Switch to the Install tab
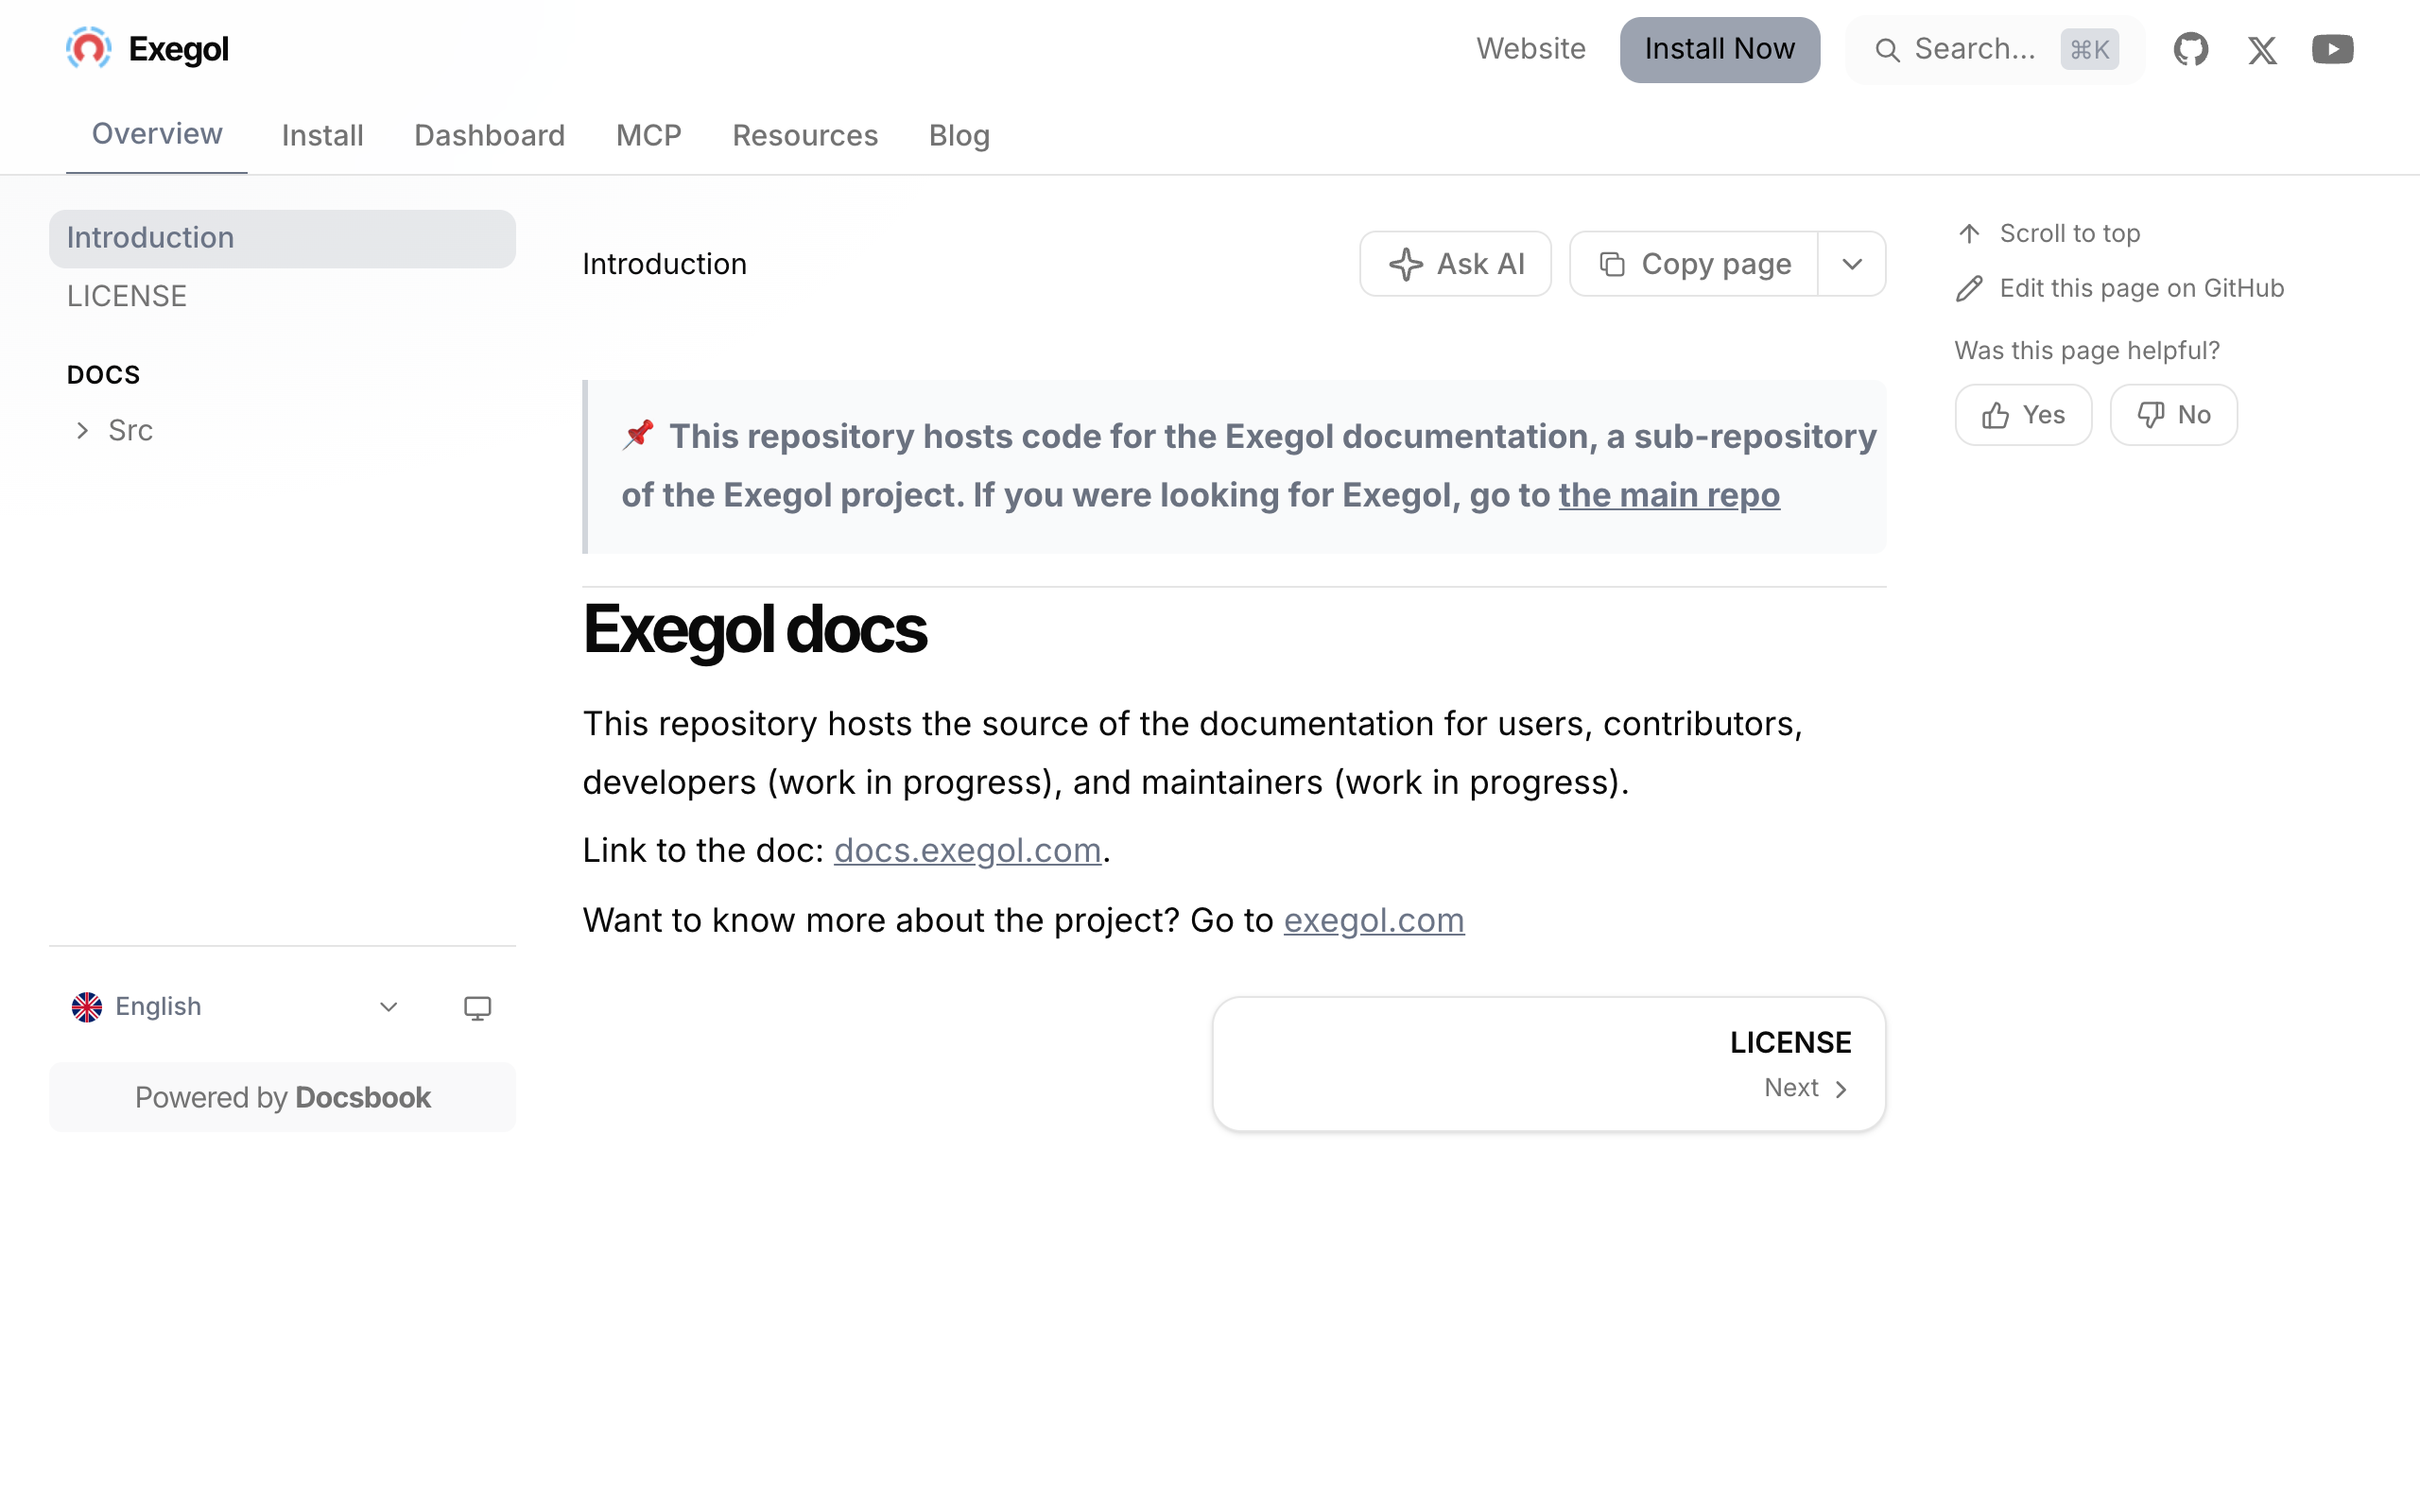This screenshot has width=2420, height=1512. (x=322, y=135)
